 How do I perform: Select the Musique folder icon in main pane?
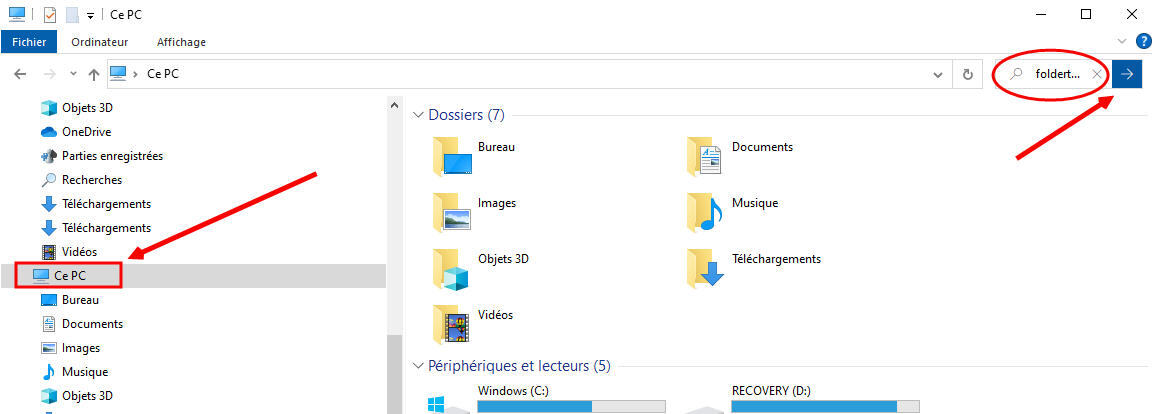(705, 211)
